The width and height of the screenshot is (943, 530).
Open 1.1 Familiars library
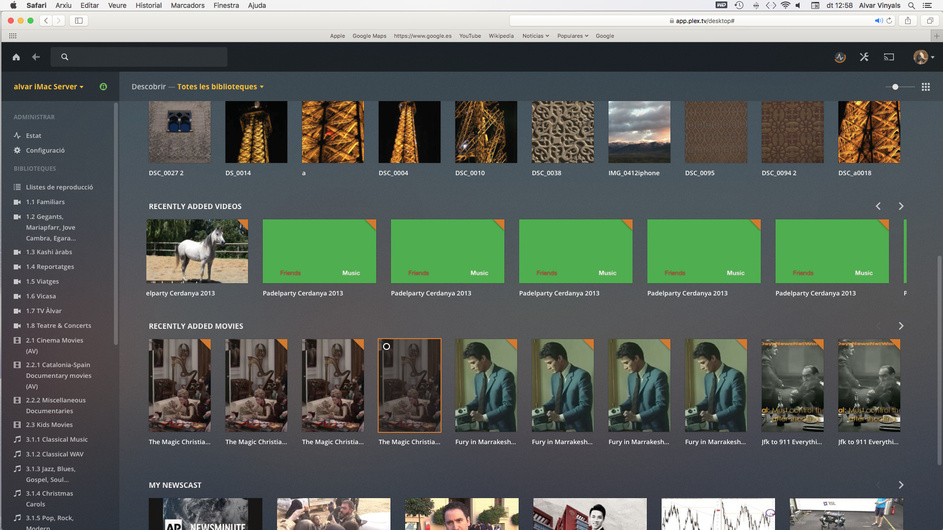(x=45, y=202)
